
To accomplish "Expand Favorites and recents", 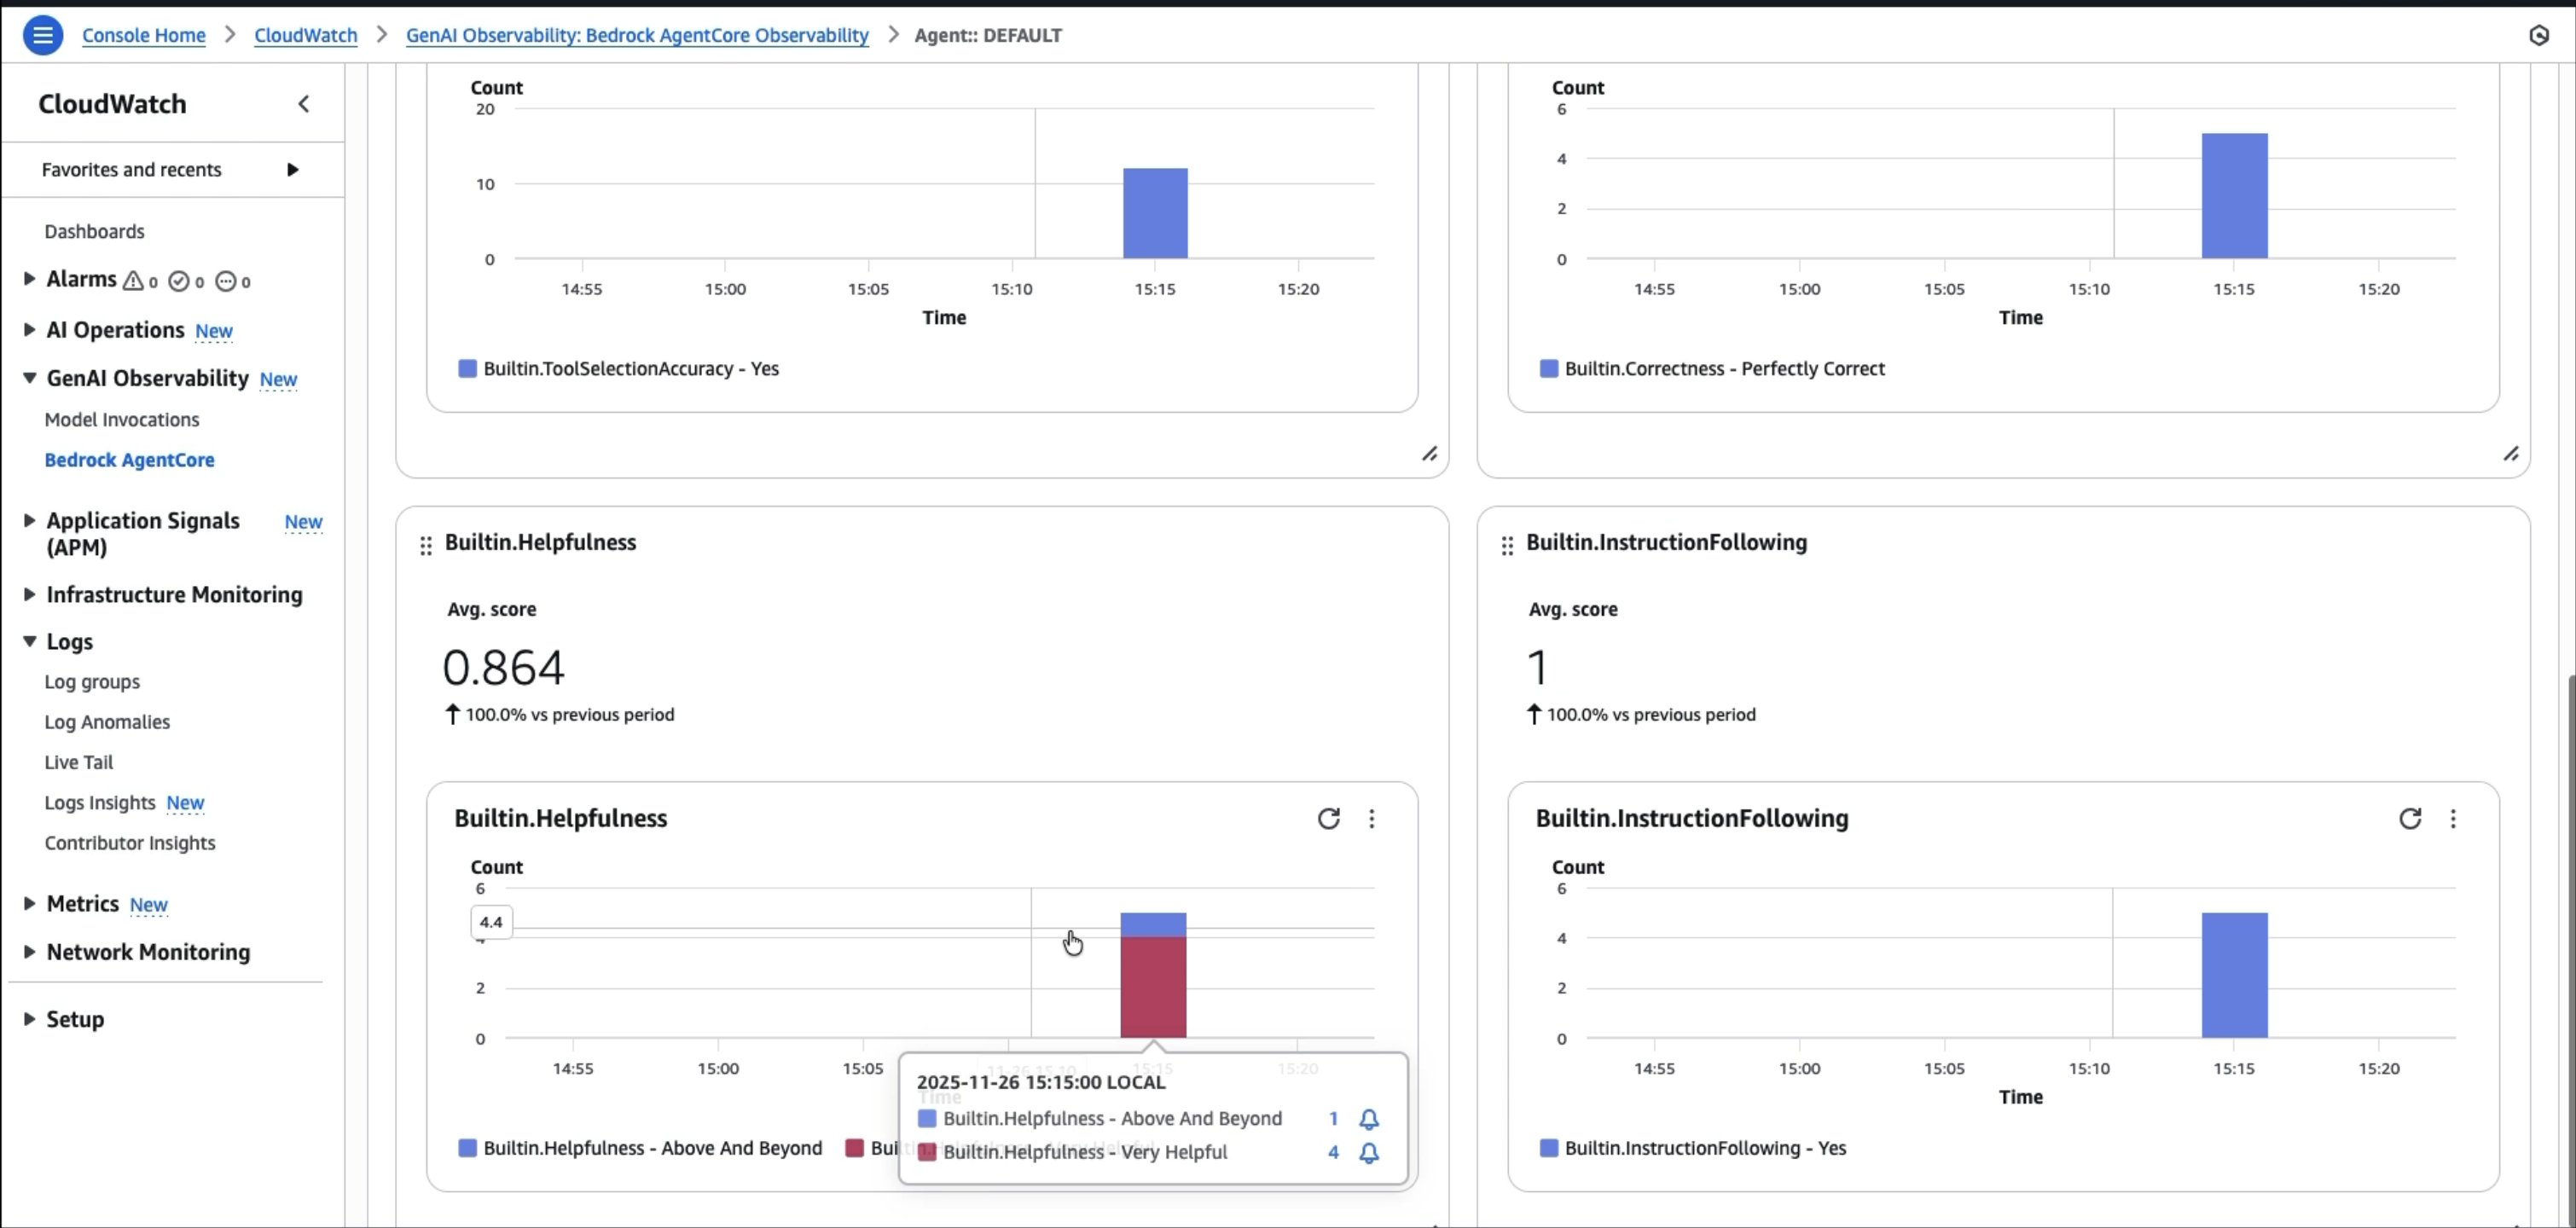I will 292,170.
